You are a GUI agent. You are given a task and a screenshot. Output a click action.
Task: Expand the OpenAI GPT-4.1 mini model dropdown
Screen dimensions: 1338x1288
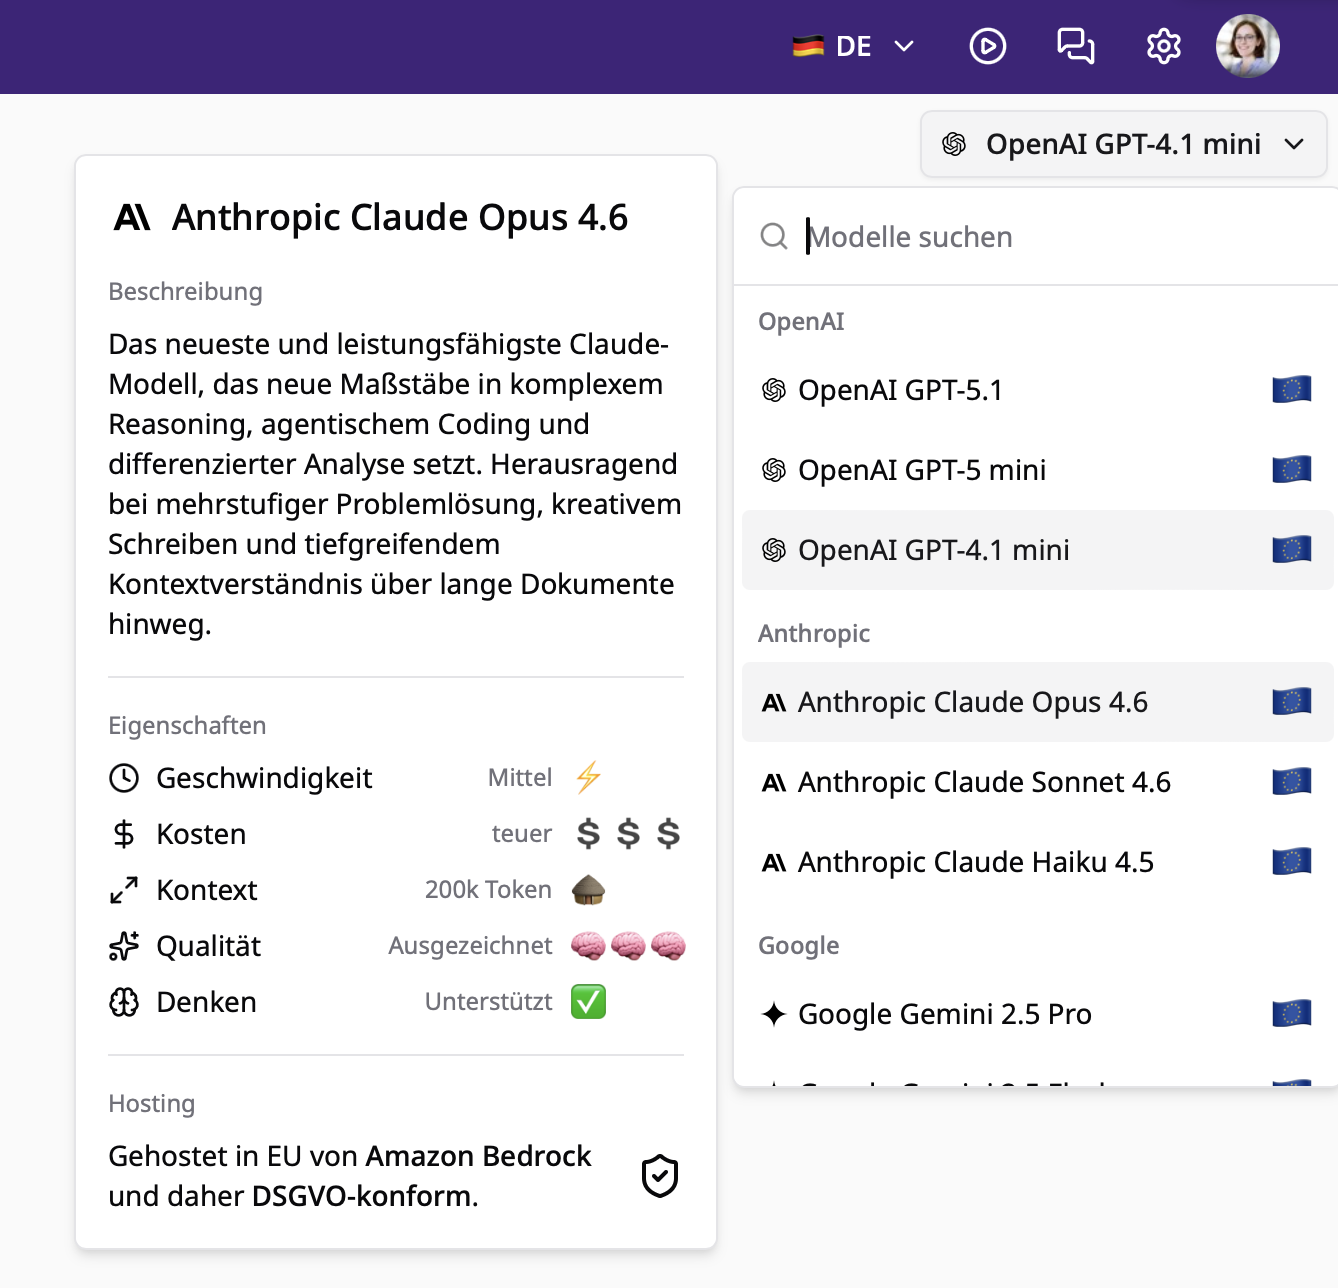pos(1122,144)
